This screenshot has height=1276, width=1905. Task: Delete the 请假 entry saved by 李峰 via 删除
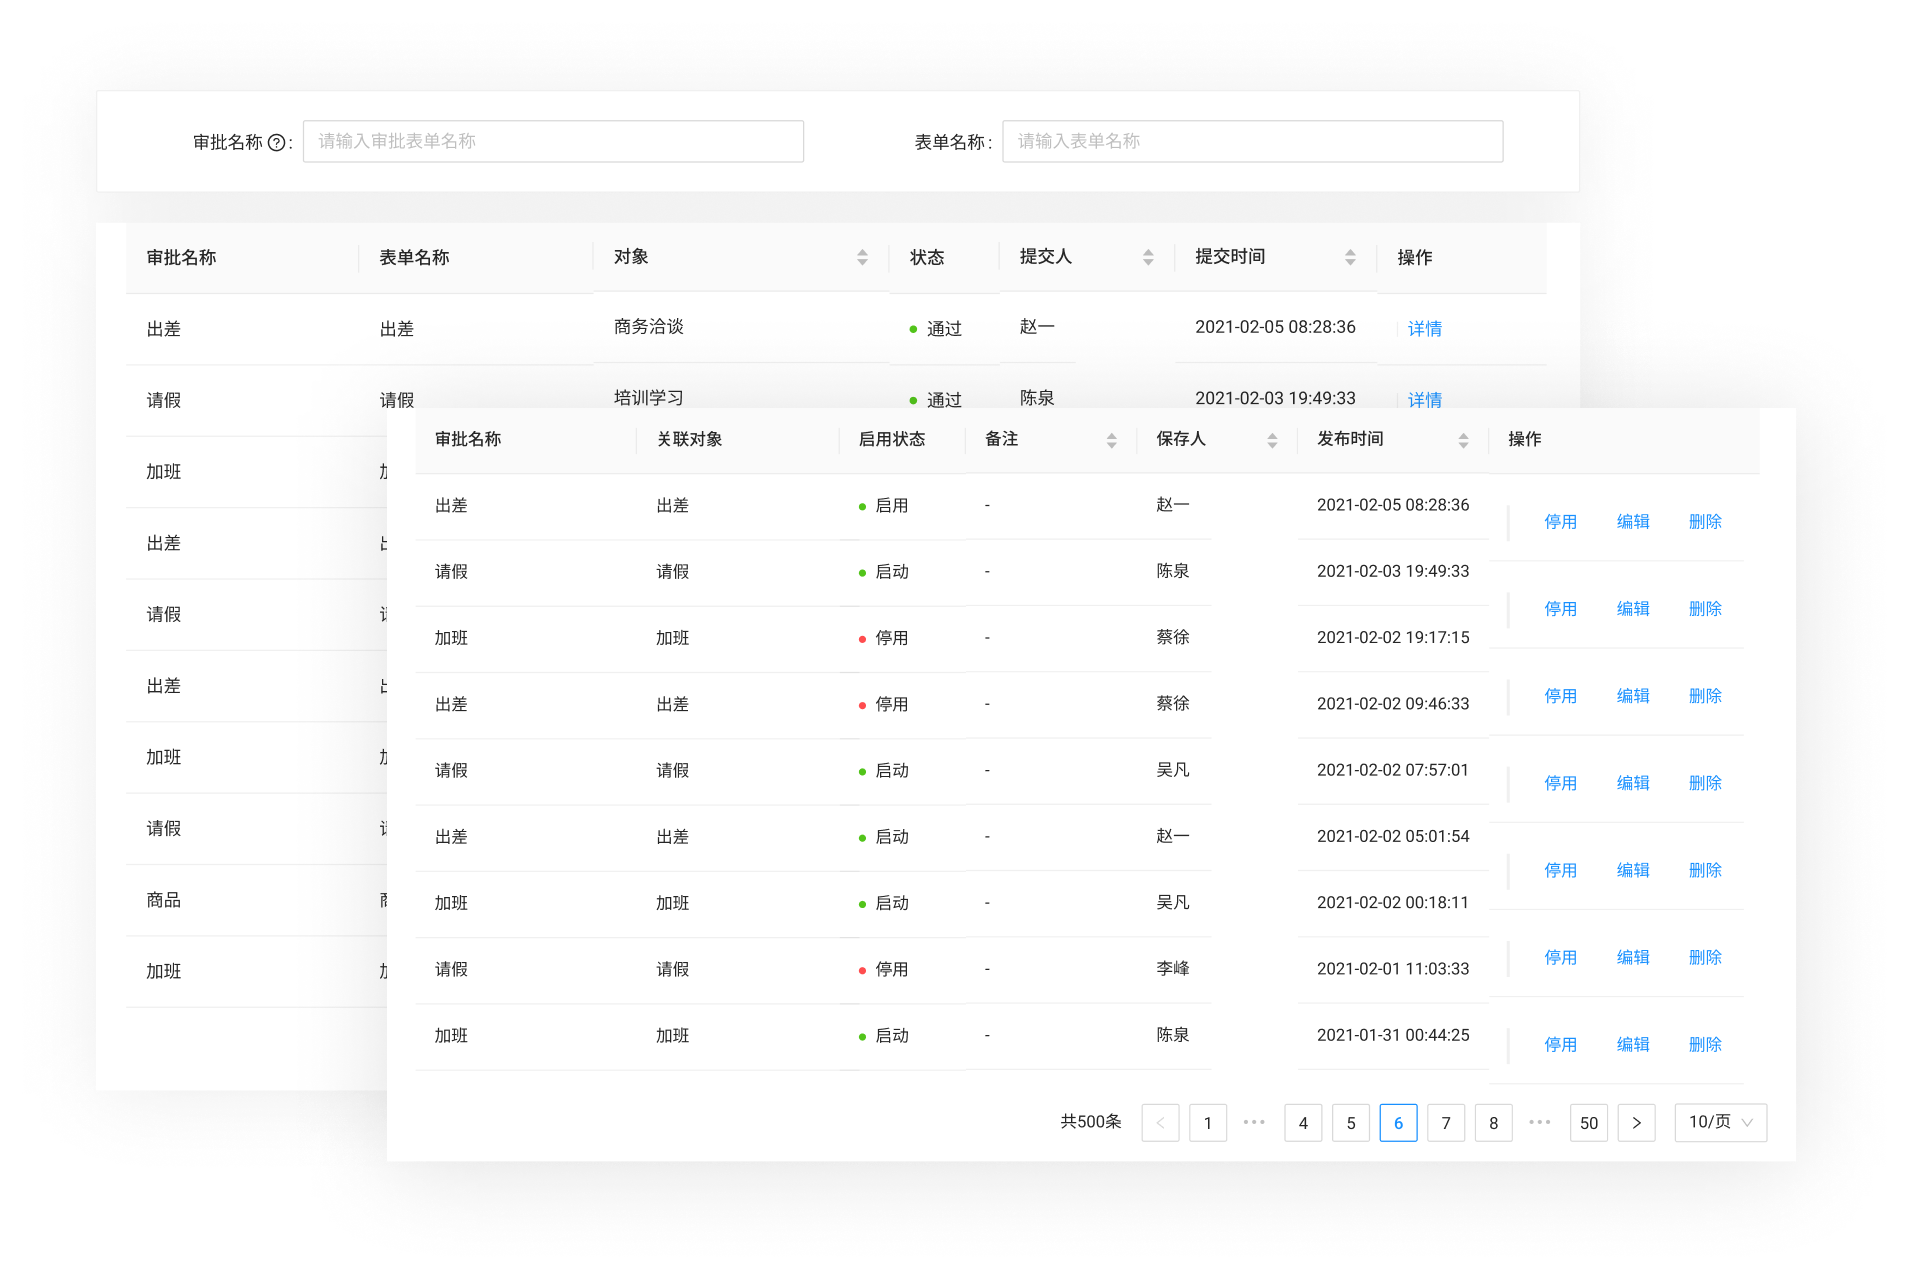click(1705, 956)
